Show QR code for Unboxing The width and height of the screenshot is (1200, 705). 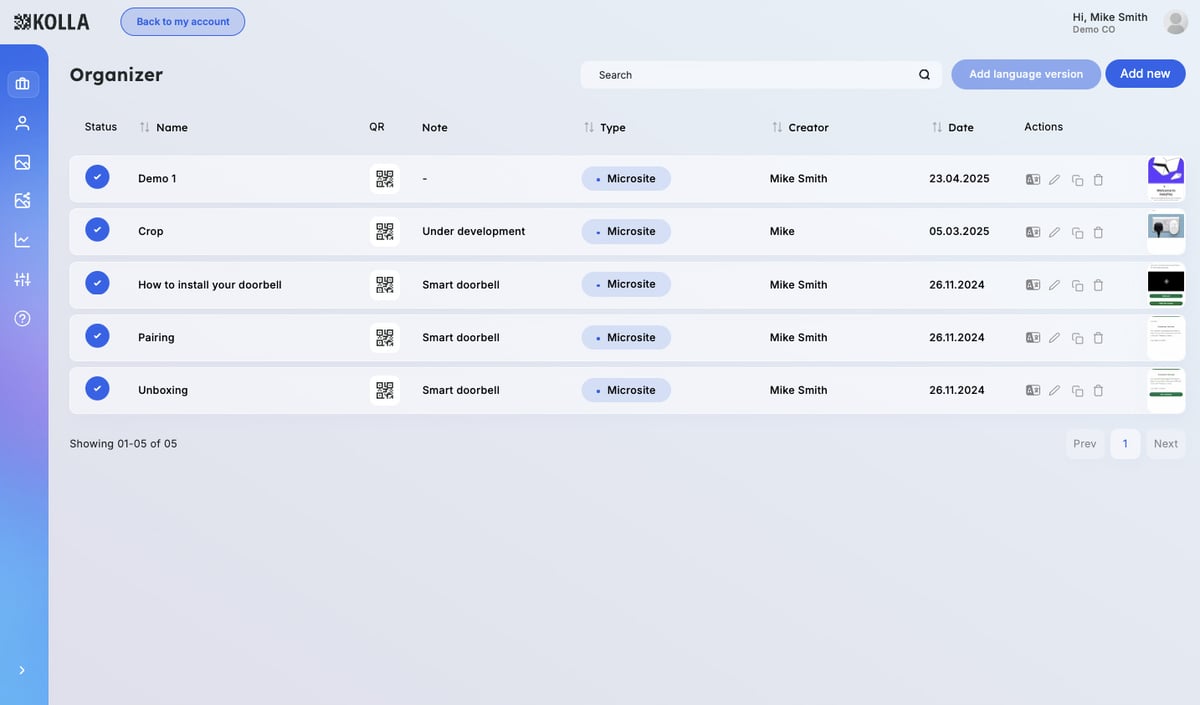384,391
